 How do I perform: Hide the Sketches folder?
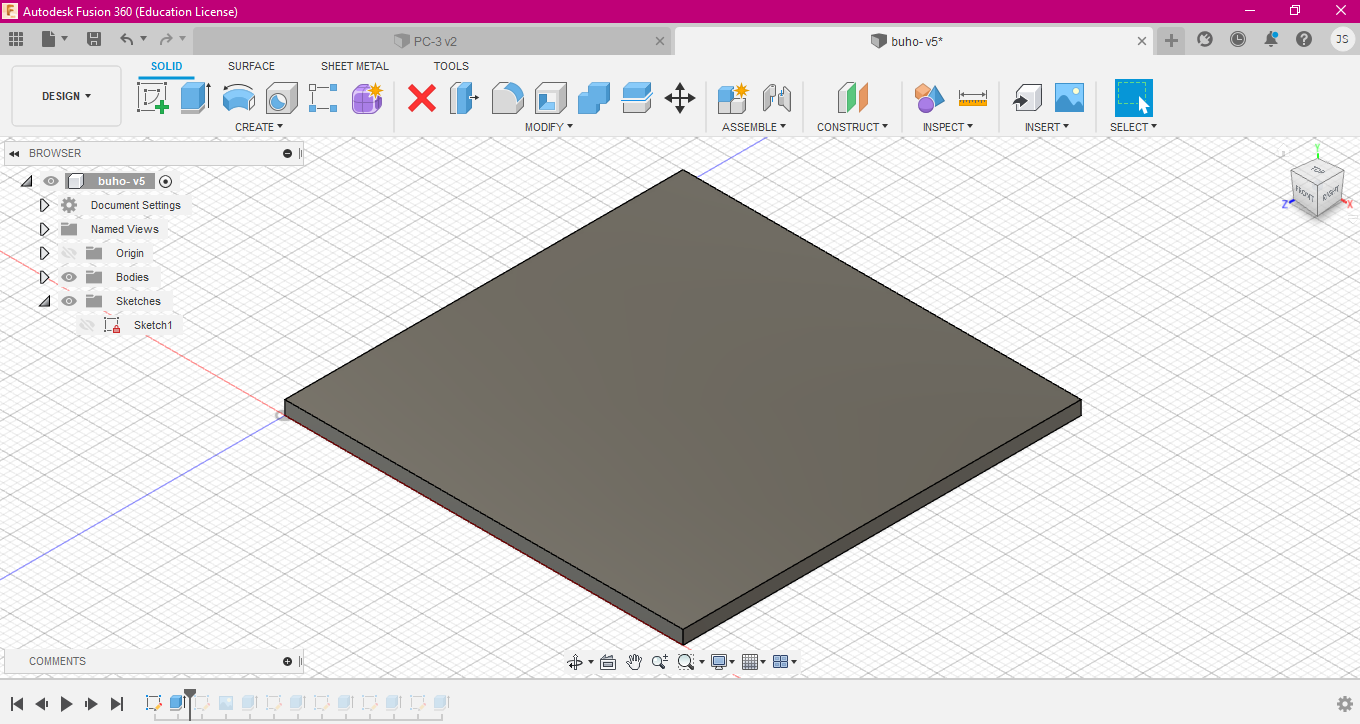69,301
